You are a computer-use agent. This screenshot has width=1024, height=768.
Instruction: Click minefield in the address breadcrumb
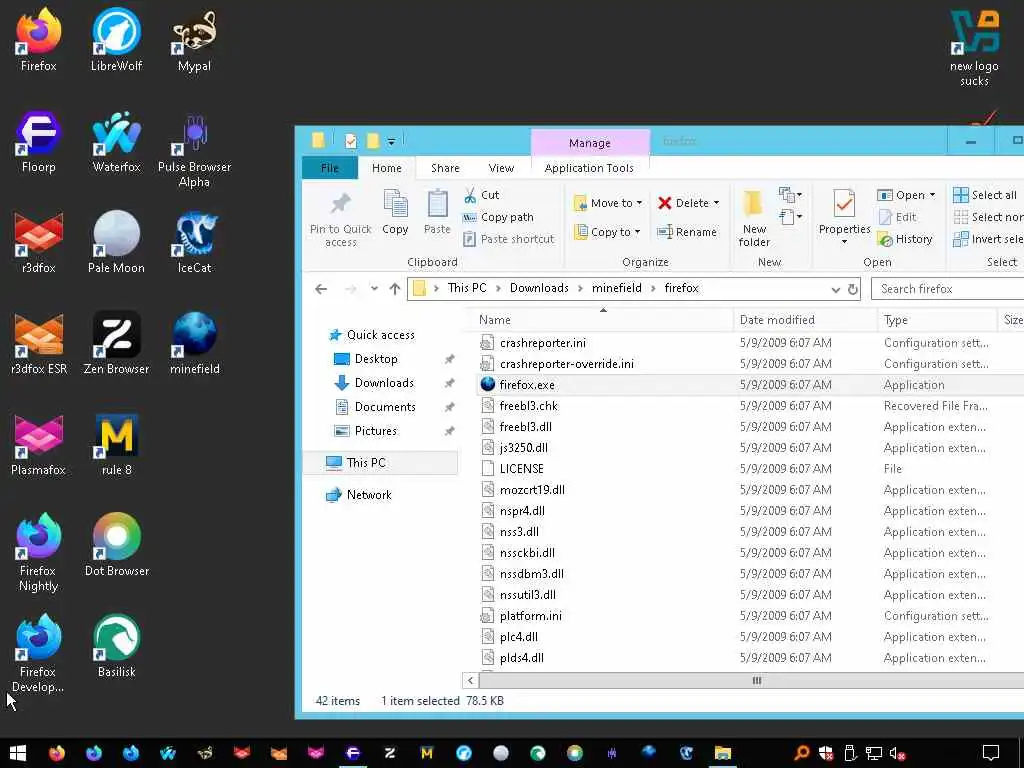tap(616, 288)
